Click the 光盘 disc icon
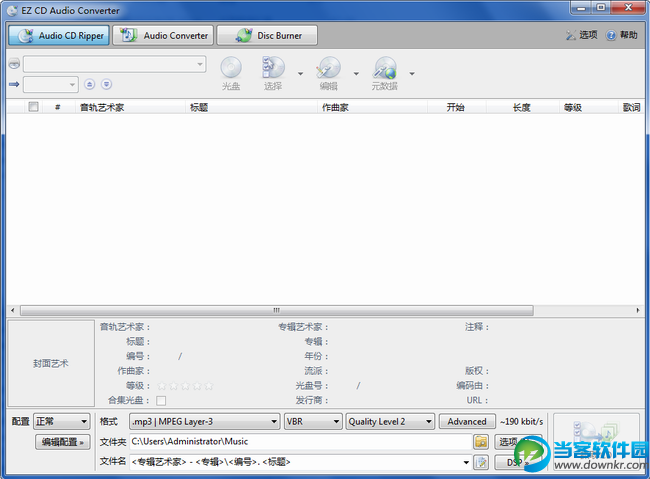Image resolution: width=650 pixels, height=479 pixels. point(231,73)
